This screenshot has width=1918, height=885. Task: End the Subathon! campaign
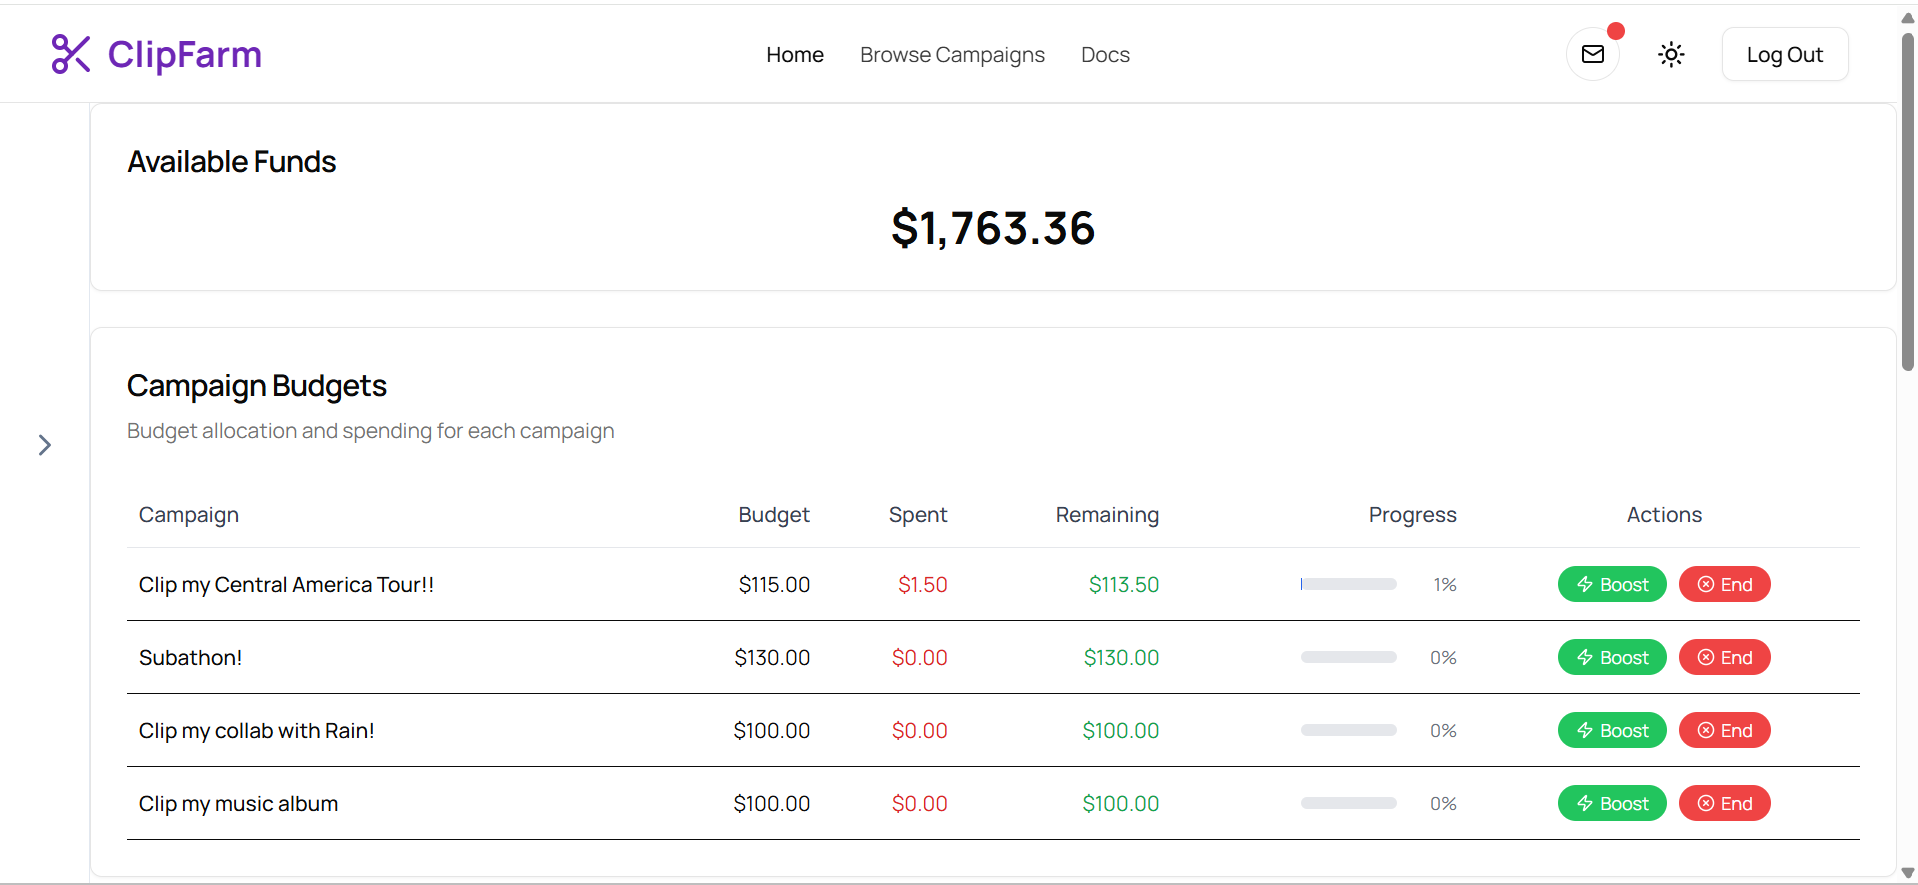coord(1724,658)
